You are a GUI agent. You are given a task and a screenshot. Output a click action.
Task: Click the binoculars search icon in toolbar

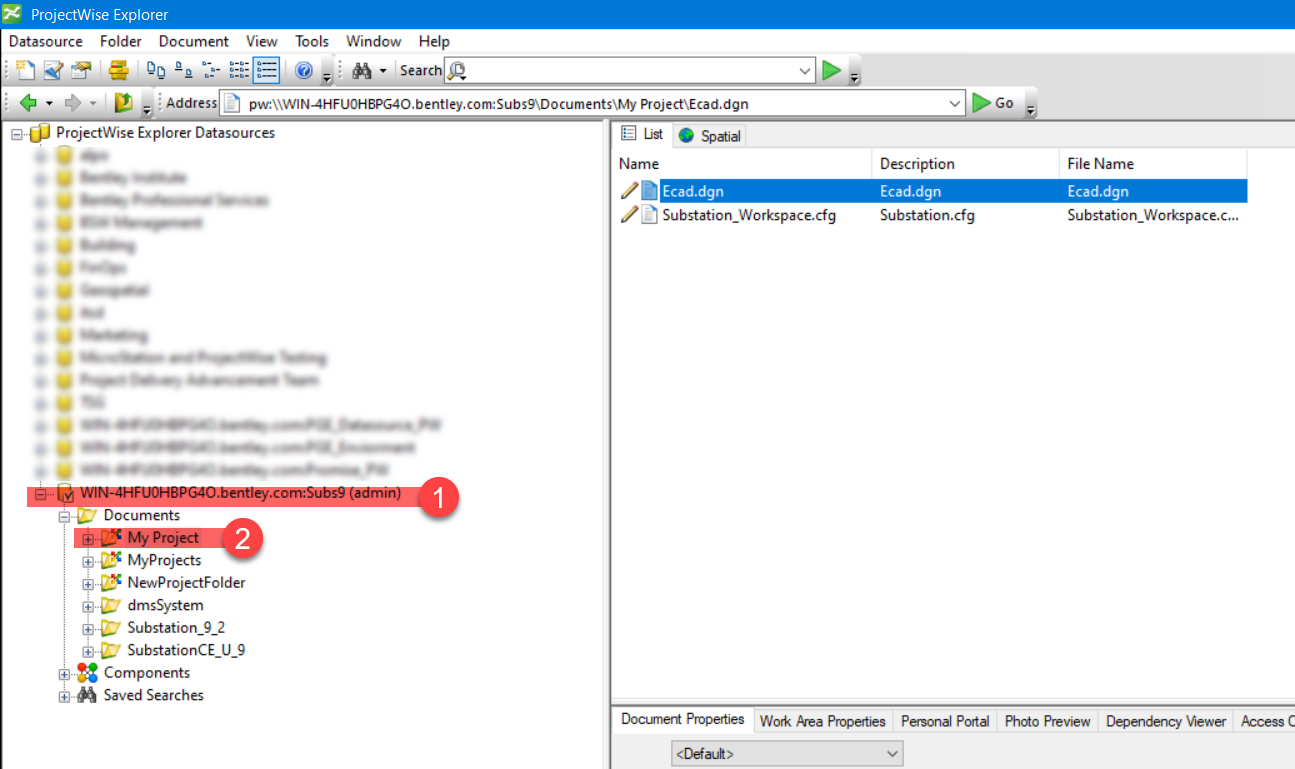[361, 70]
